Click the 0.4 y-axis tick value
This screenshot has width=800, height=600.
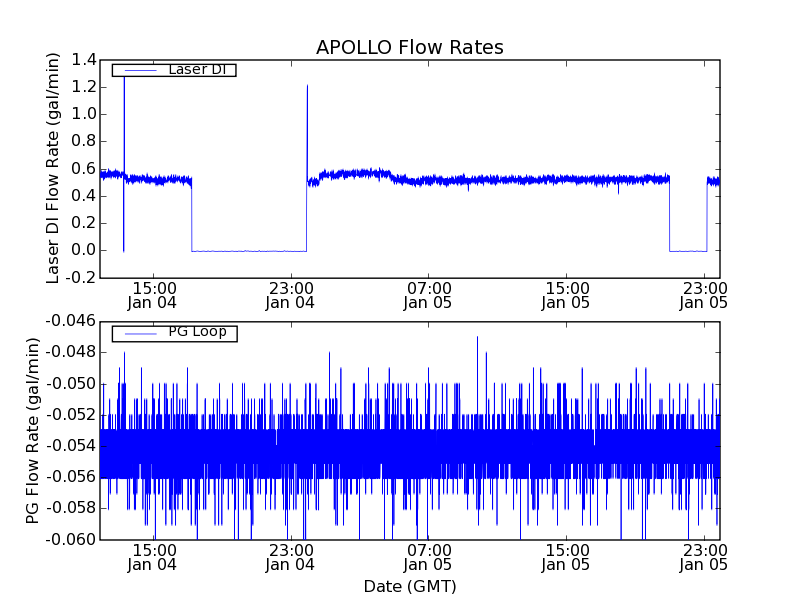84,196
